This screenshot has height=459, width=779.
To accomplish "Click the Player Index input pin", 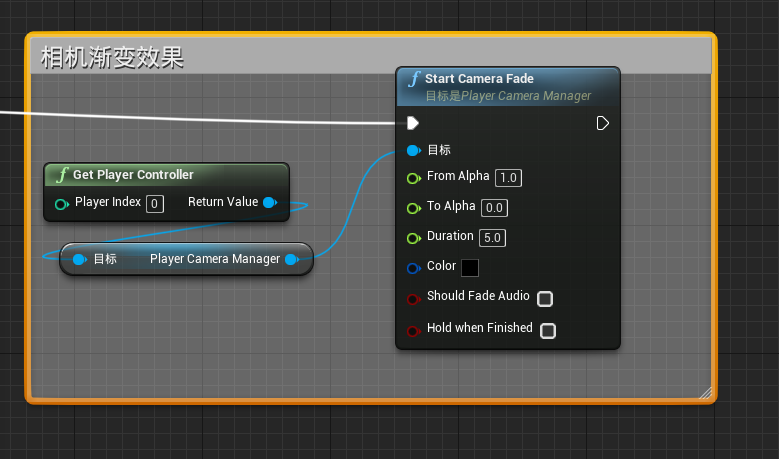I will click(62, 204).
